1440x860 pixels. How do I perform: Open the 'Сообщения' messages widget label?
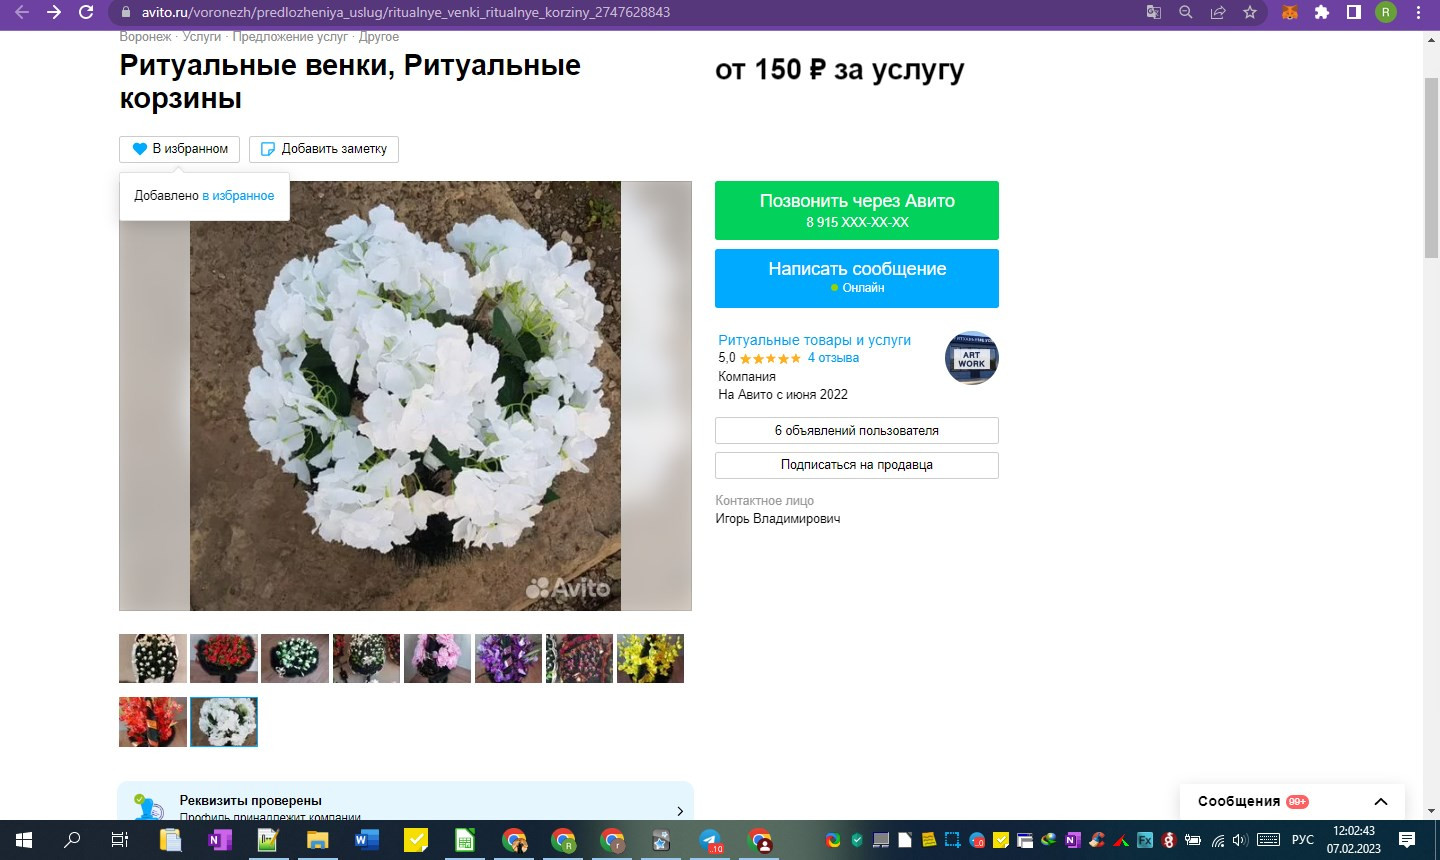[1239, 802]
